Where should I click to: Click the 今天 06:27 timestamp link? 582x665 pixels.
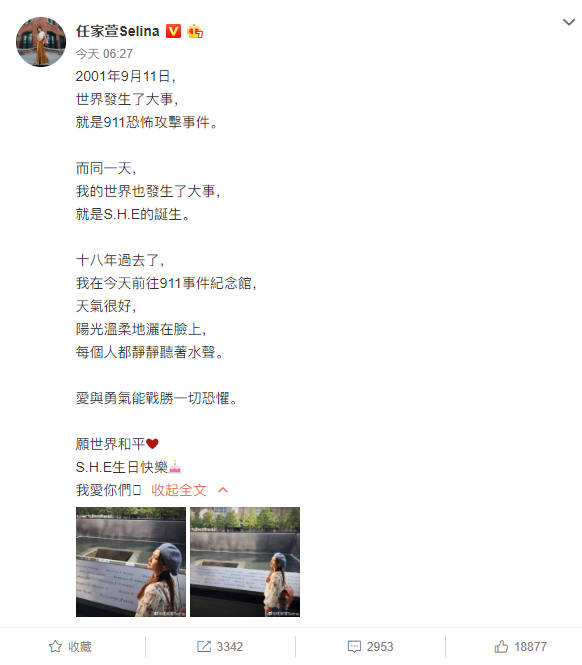[x=104, y=54]
